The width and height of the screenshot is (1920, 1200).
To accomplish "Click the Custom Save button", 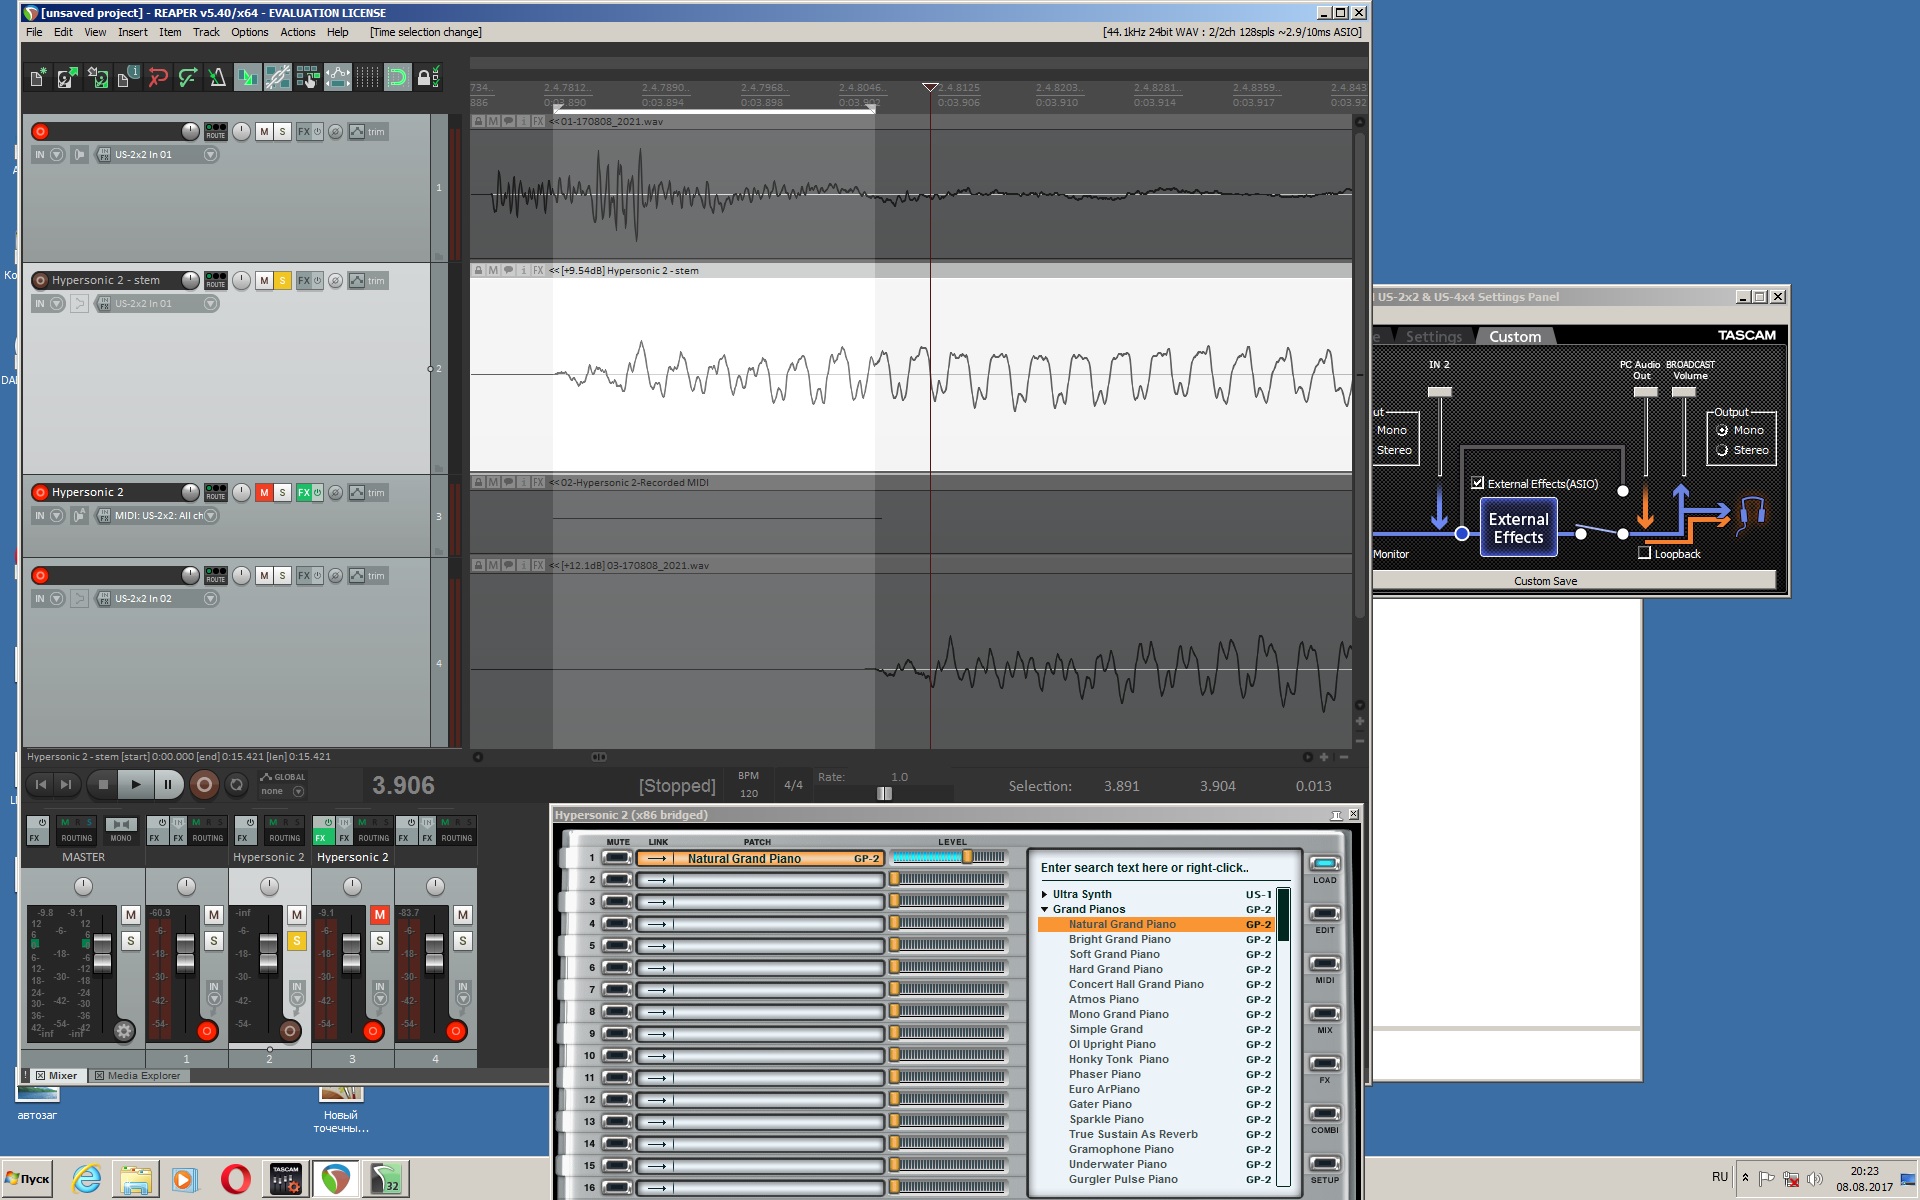I will point(1545,581).
